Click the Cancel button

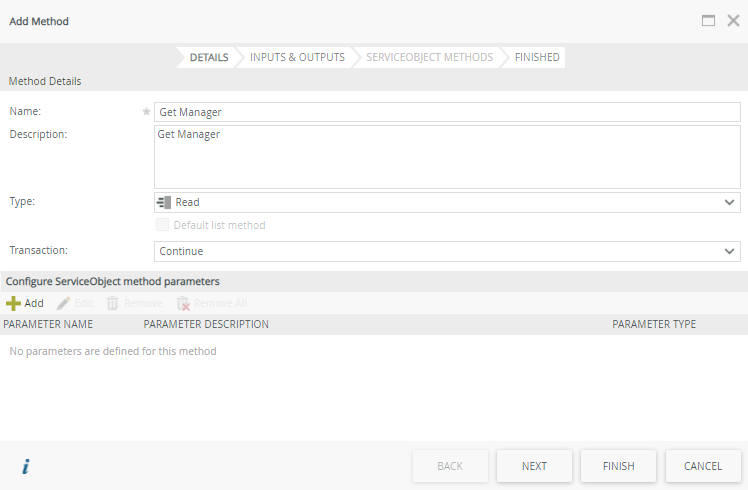pos(703,466)
